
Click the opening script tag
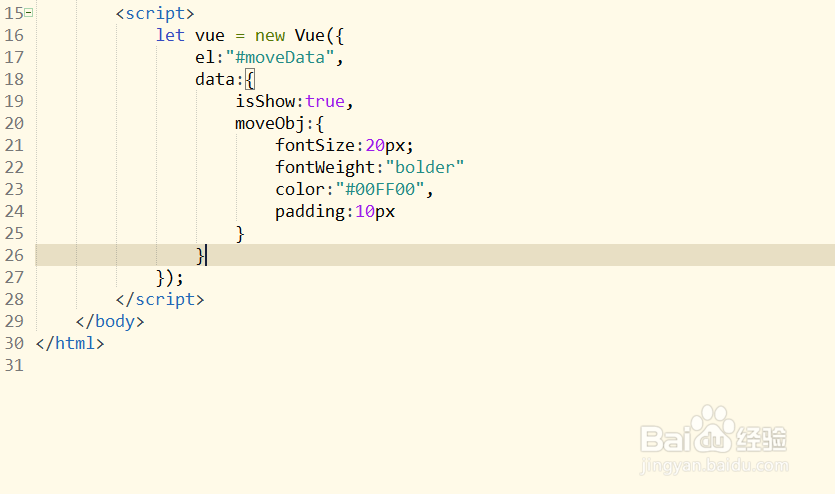tap(155, 14)
